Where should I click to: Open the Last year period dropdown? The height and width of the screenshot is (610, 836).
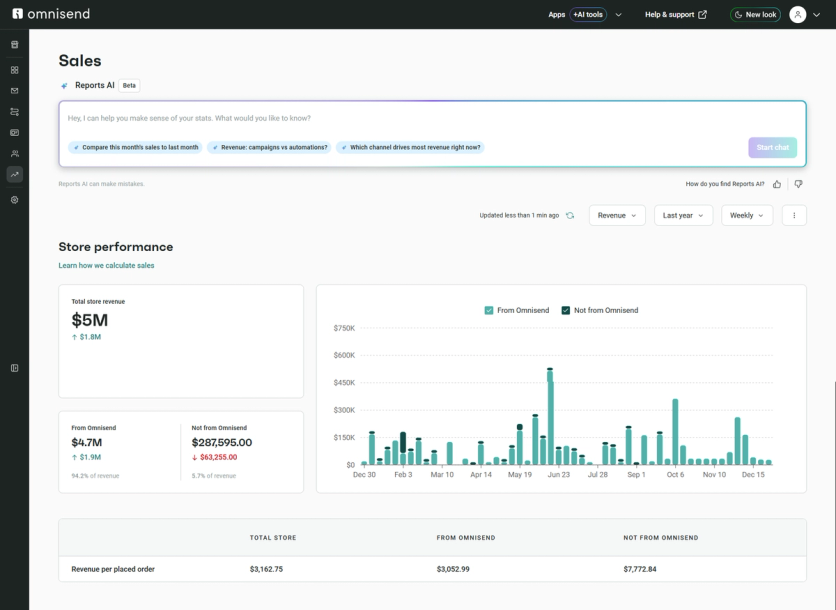pyautogui.click(x=683, y=215)
